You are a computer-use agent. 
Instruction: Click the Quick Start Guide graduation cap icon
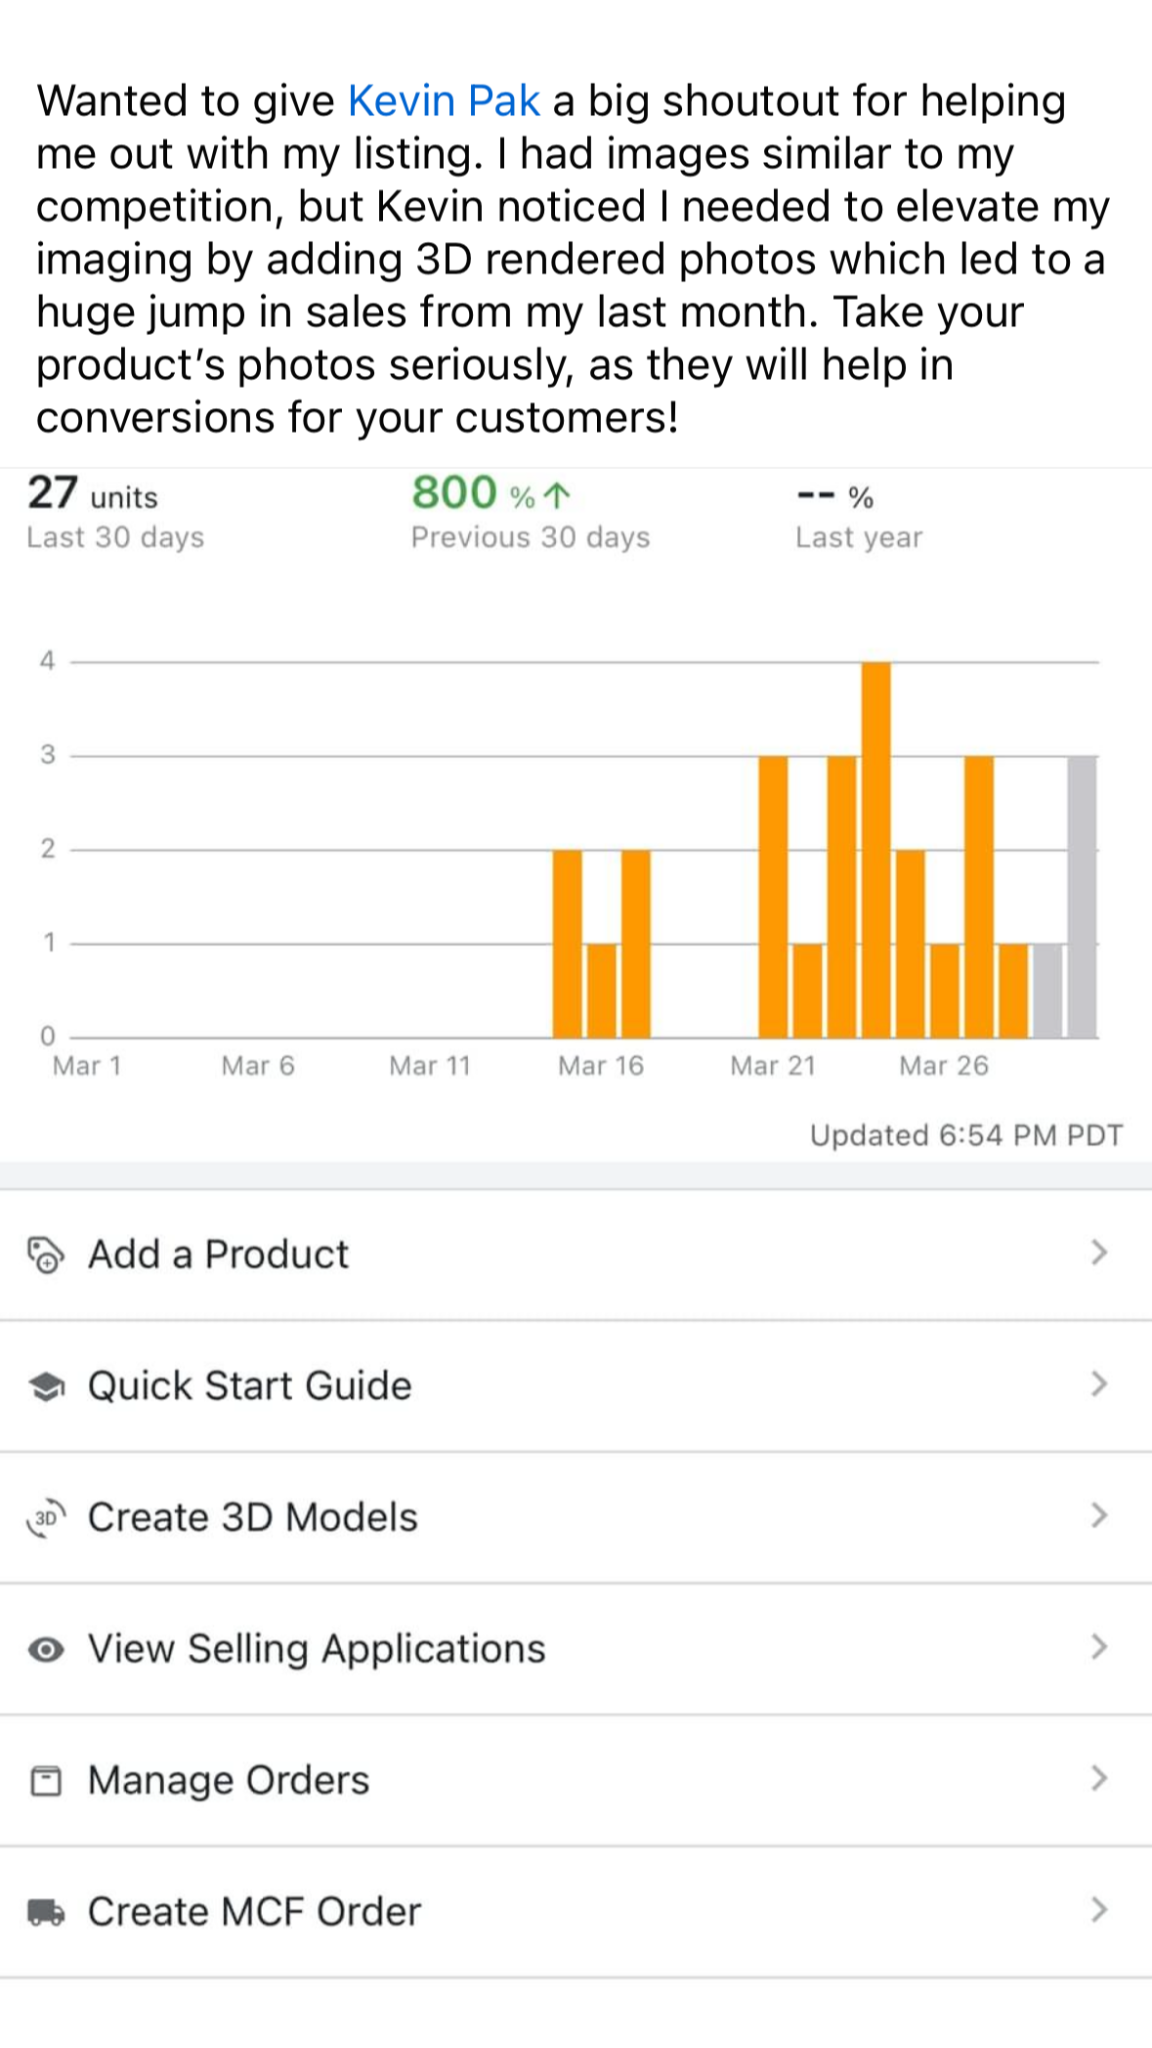45,1387
